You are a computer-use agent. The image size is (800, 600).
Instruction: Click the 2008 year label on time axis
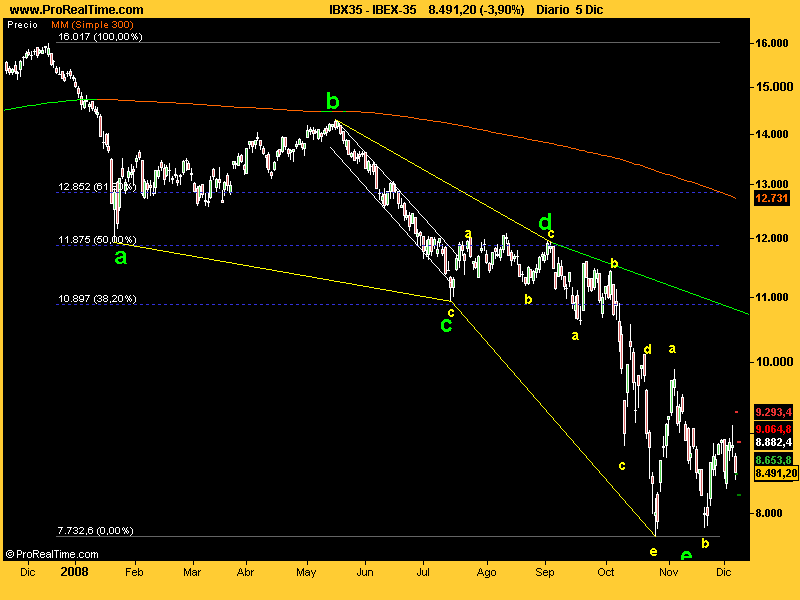point(74,571)
